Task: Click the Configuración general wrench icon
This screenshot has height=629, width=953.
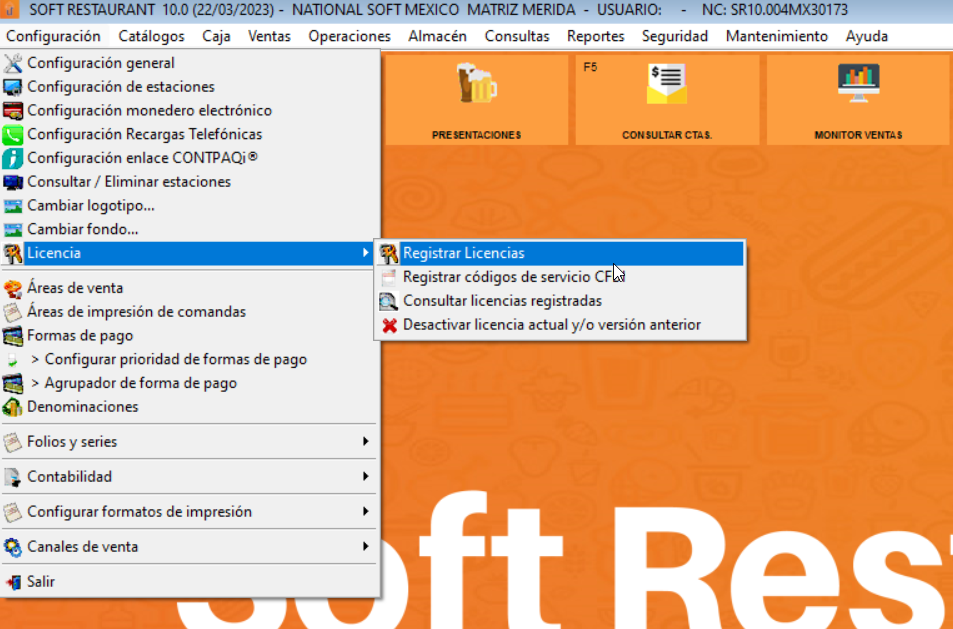Action: (x=13, y=63)
